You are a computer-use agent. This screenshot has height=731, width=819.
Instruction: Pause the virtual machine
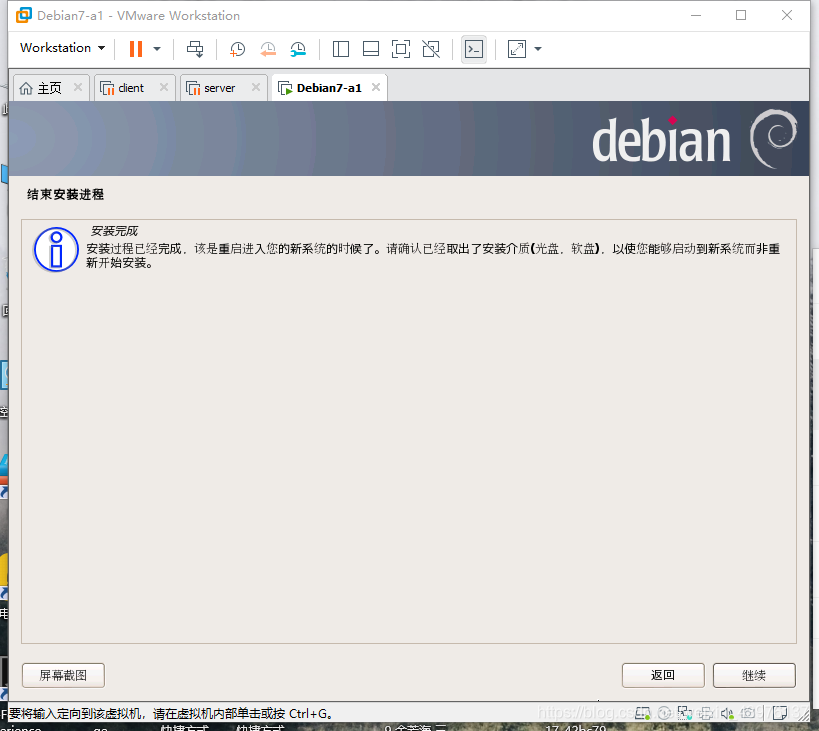coord(136,49)
